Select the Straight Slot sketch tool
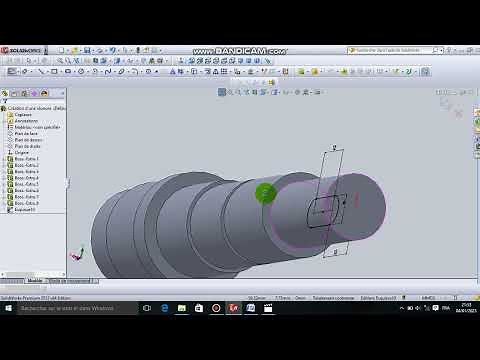The width and height of the screenshot is (480, 360). [68, 71]
